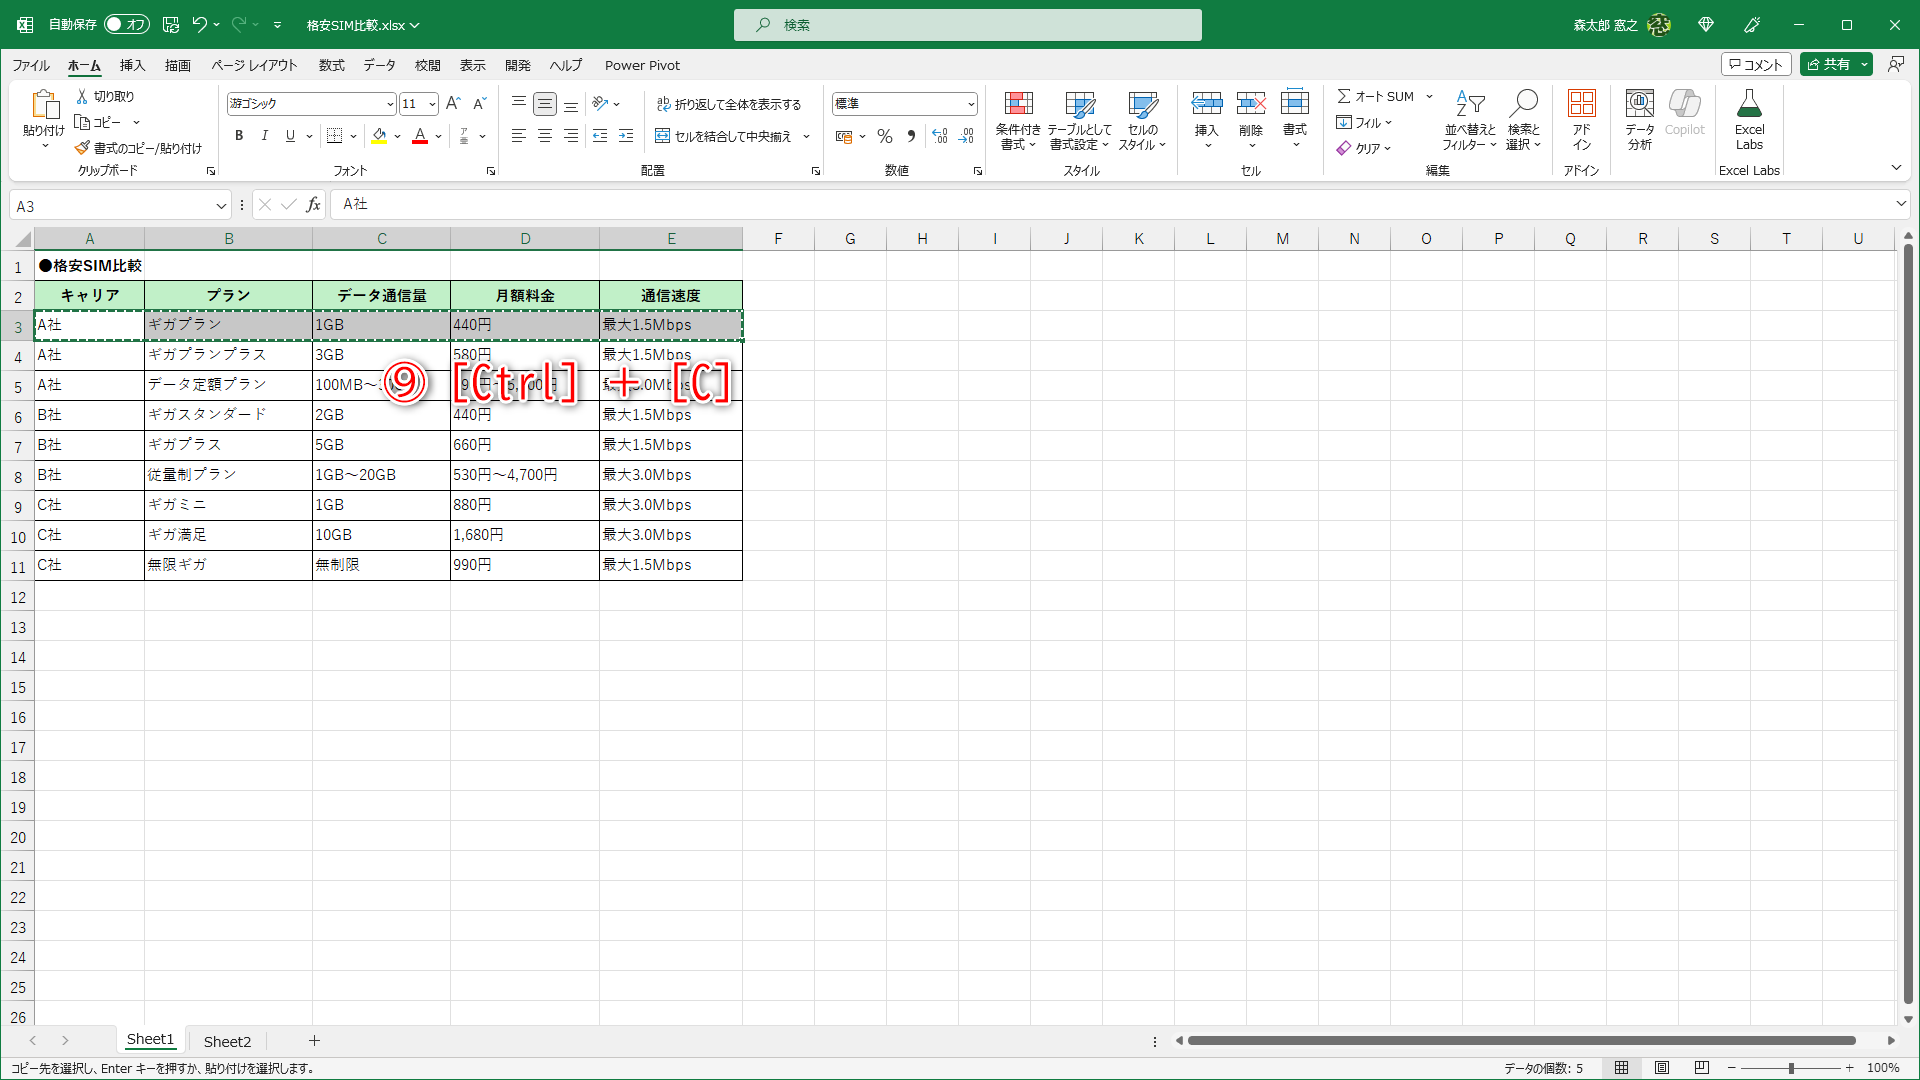Toggle Bold formatting button
This screenshot has height=1080, width=1920.
pyautogui.click(x=239, y=136)
